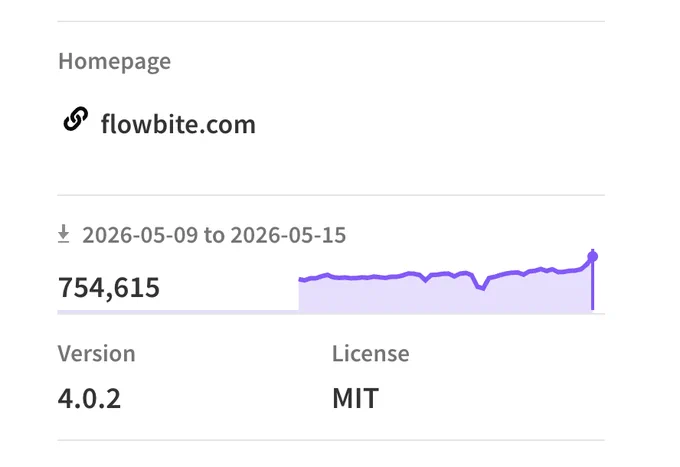
Task: Click the download arrow icon by date range
Action: coord(63,234)
